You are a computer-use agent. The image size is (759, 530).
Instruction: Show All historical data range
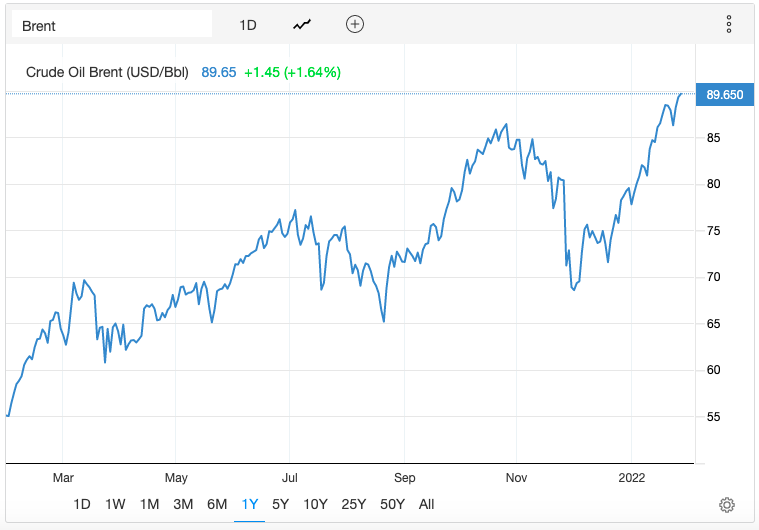427,504
